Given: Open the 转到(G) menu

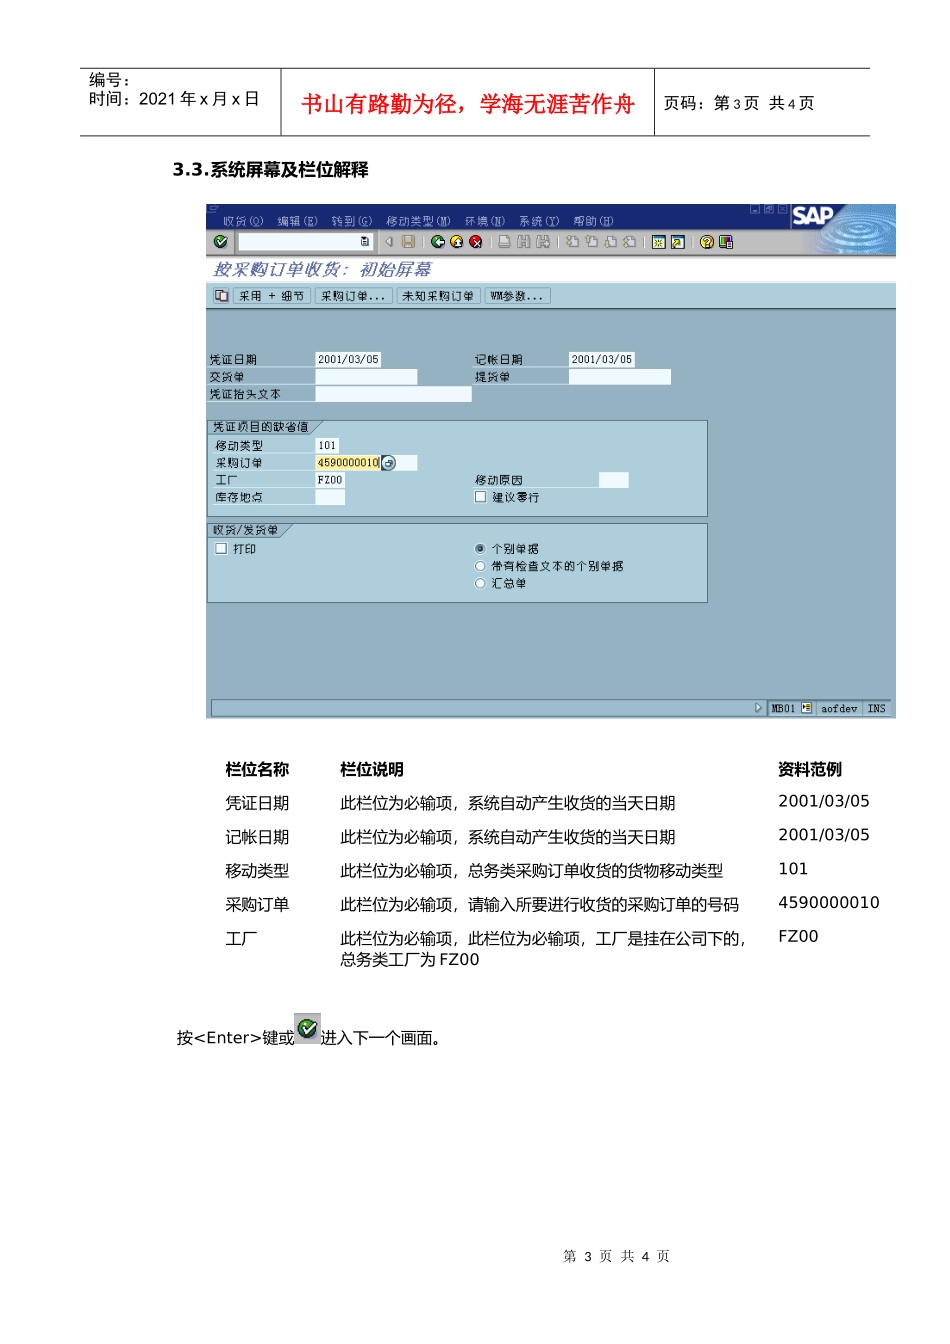Looking at the screenshot, I should click(x=352, y=221).
